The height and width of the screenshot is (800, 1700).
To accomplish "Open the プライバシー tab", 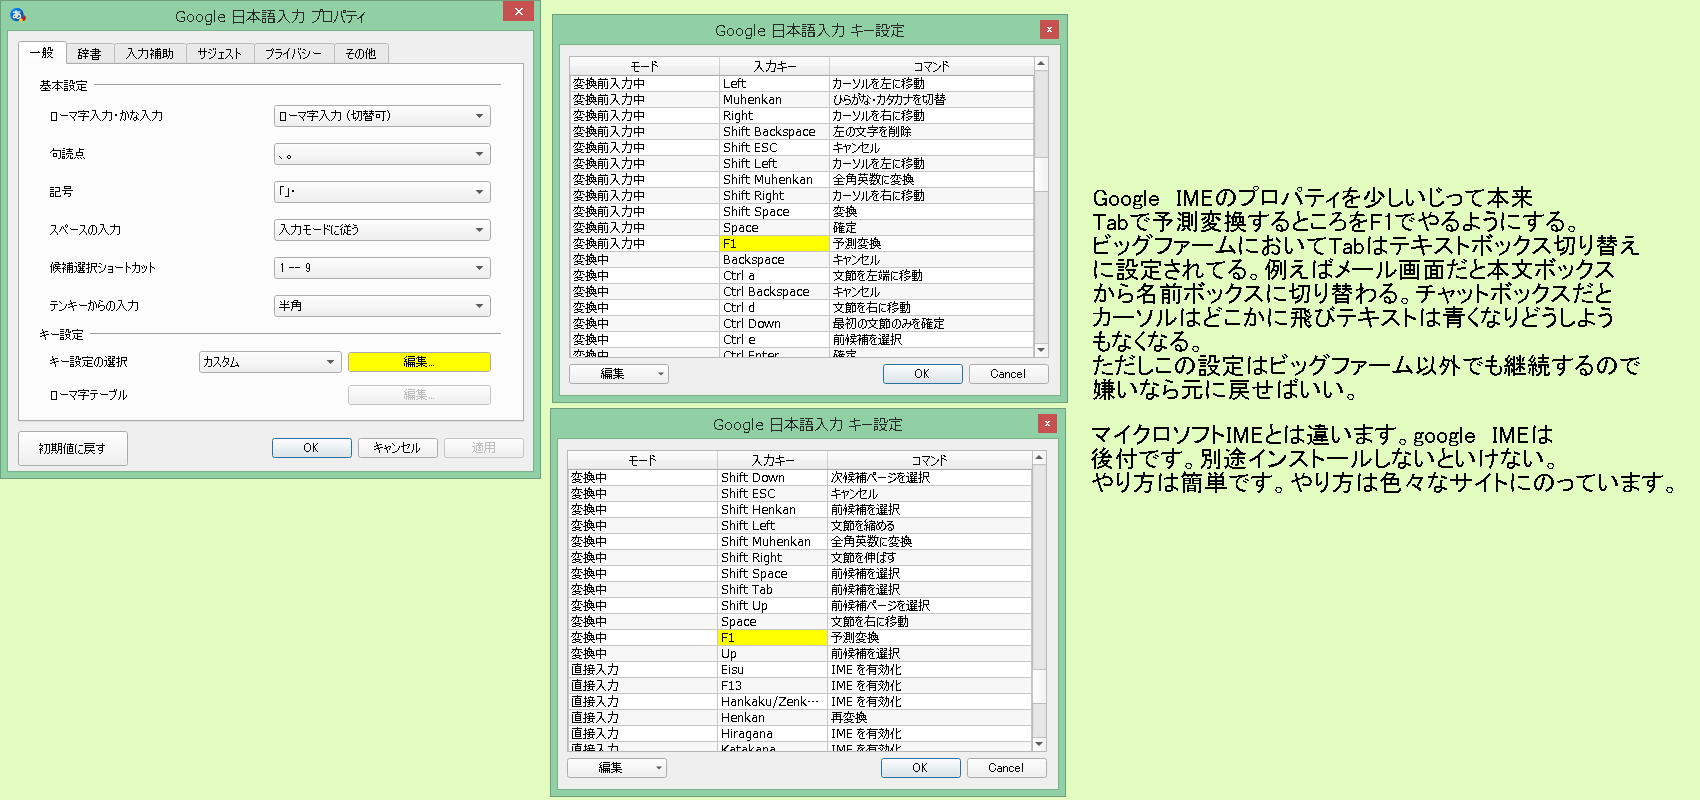I will tap(293, 54).
